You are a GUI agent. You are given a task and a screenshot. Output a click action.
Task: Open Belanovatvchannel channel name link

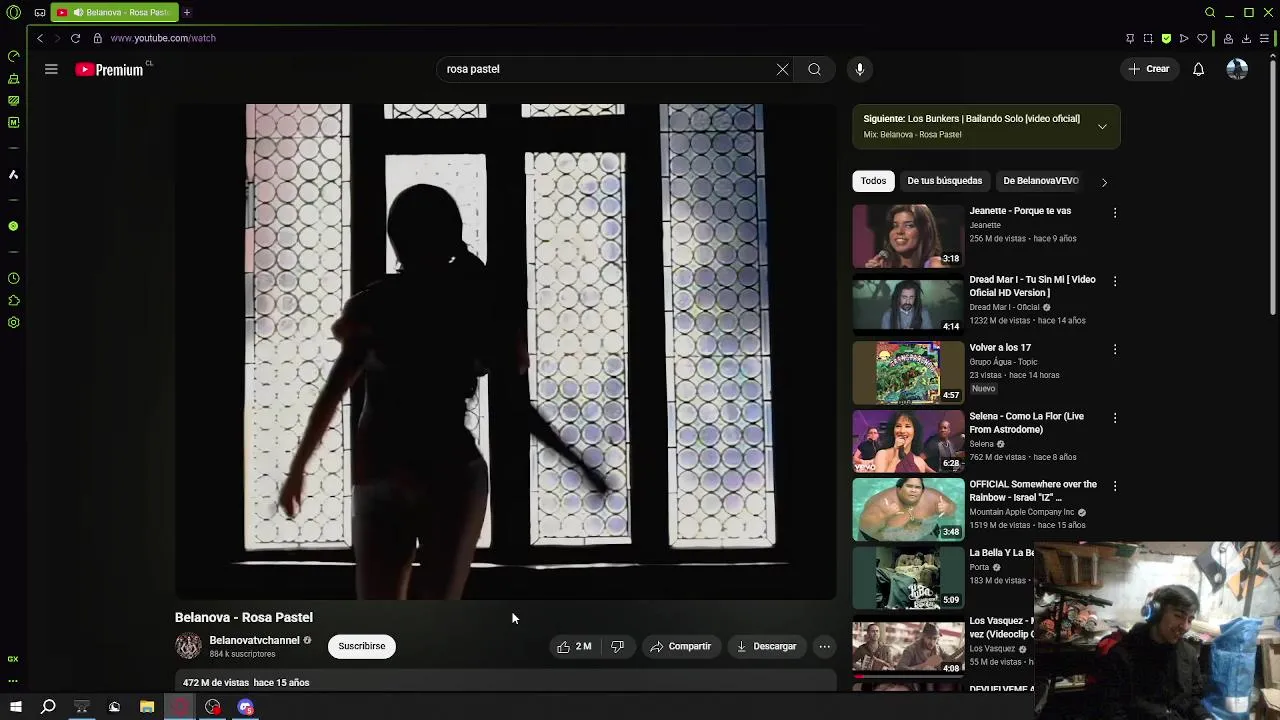click(254, 640)
